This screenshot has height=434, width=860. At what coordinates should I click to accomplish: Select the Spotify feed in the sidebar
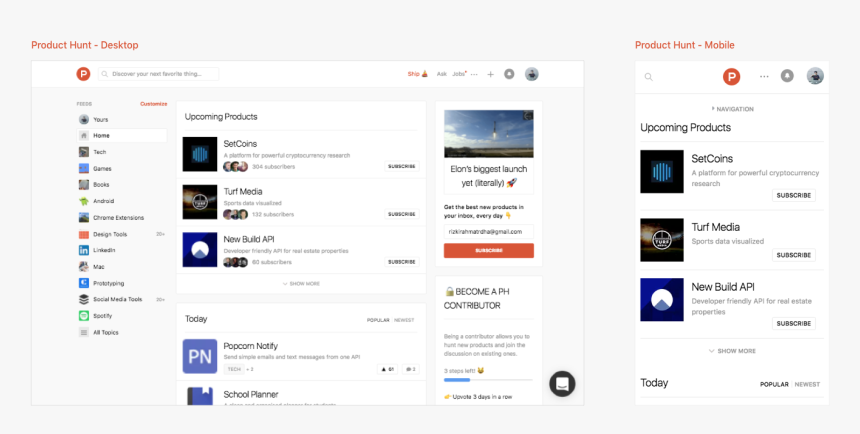coord(101,315)
